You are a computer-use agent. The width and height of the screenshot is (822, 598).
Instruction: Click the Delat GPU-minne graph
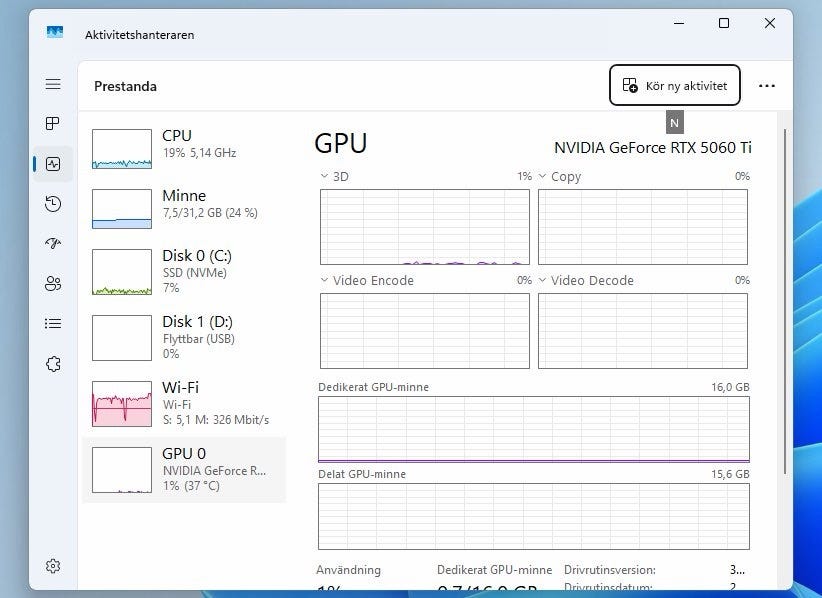(534, 516)
